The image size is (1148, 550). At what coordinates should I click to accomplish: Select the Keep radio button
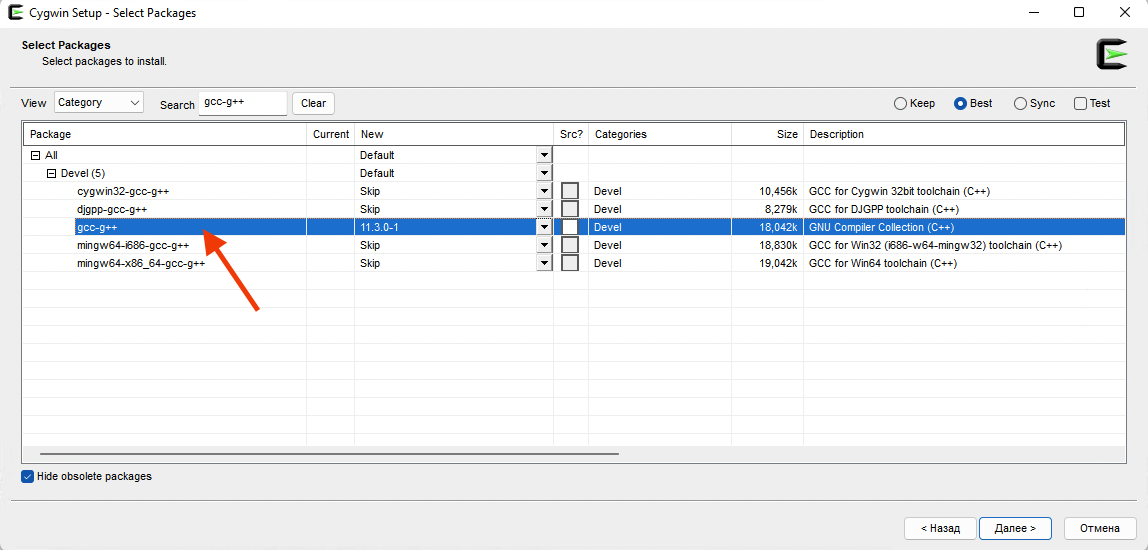tap(901, 103)
